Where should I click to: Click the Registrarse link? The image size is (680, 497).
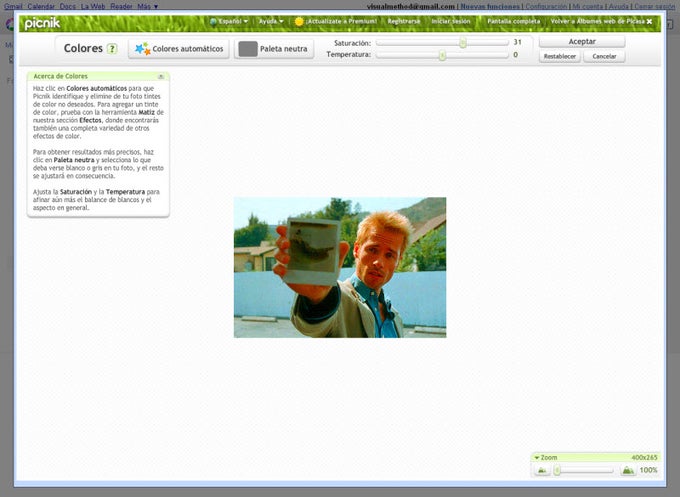[x=404, y=21]
